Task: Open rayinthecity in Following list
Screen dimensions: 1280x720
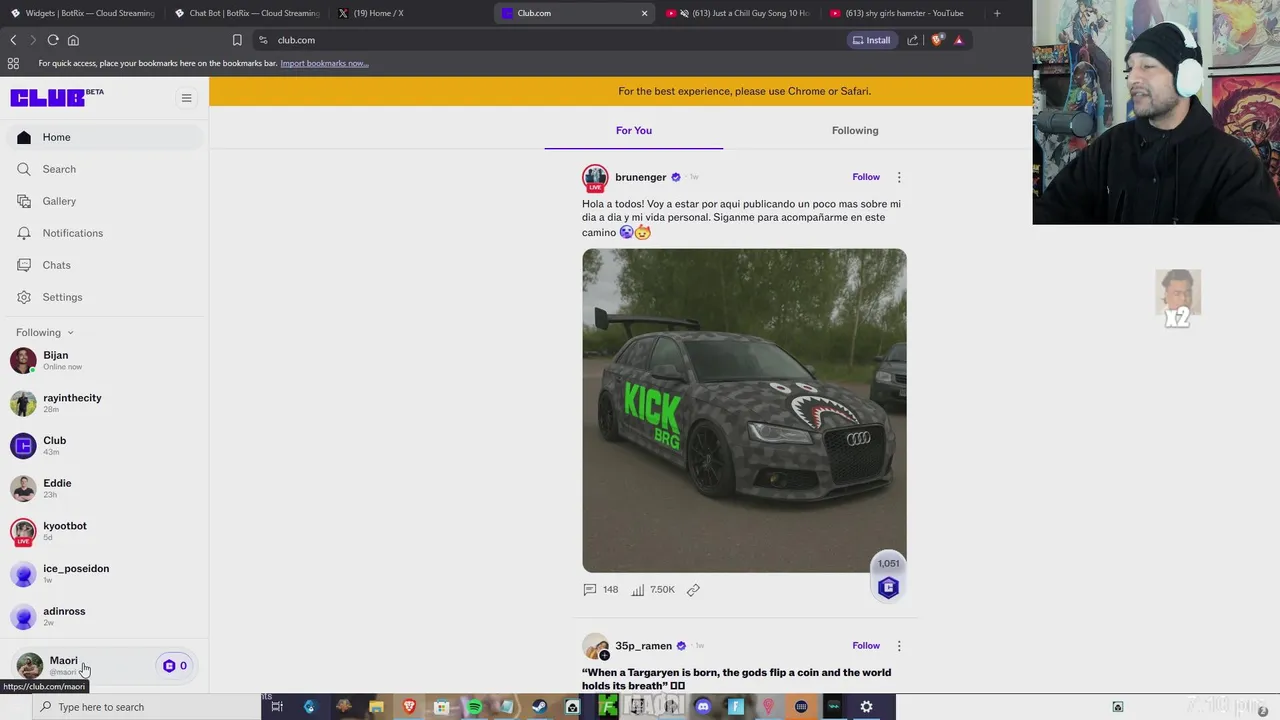Action: pyautogui.click(x=104, y=403)
